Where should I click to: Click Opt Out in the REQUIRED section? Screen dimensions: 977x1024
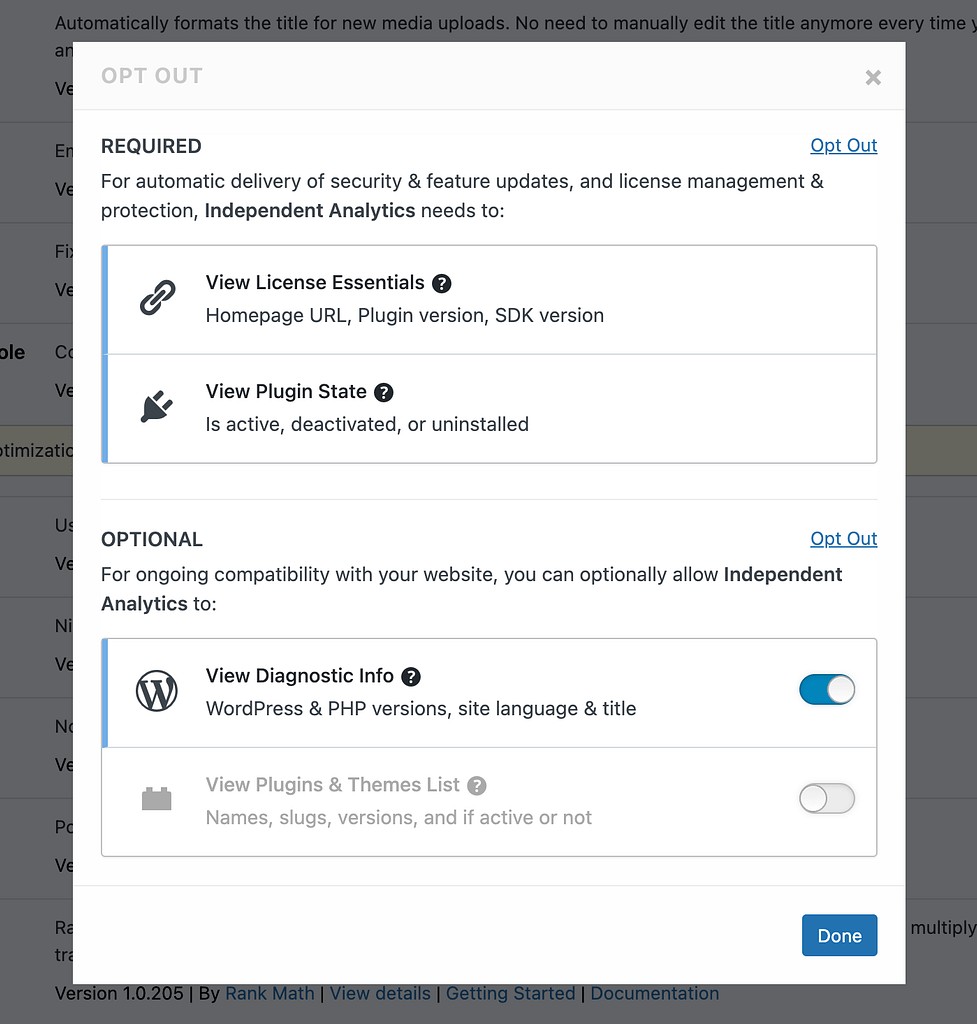point(843,146)
